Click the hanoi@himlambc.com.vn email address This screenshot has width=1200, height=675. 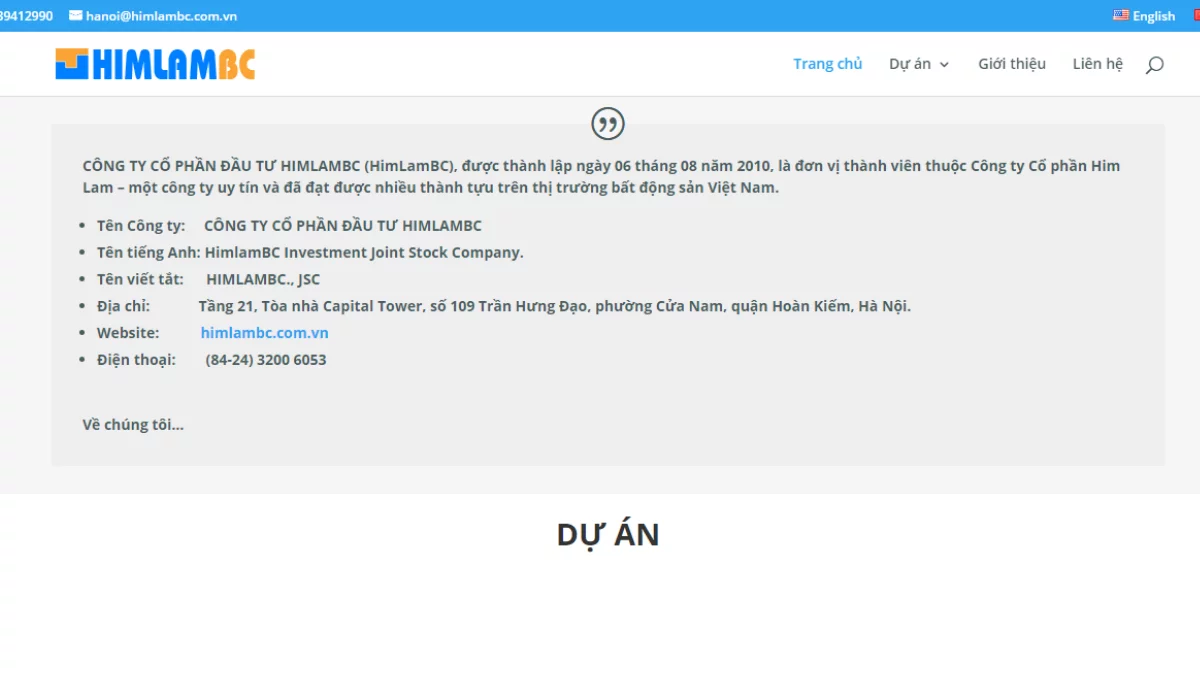point(161,16)
